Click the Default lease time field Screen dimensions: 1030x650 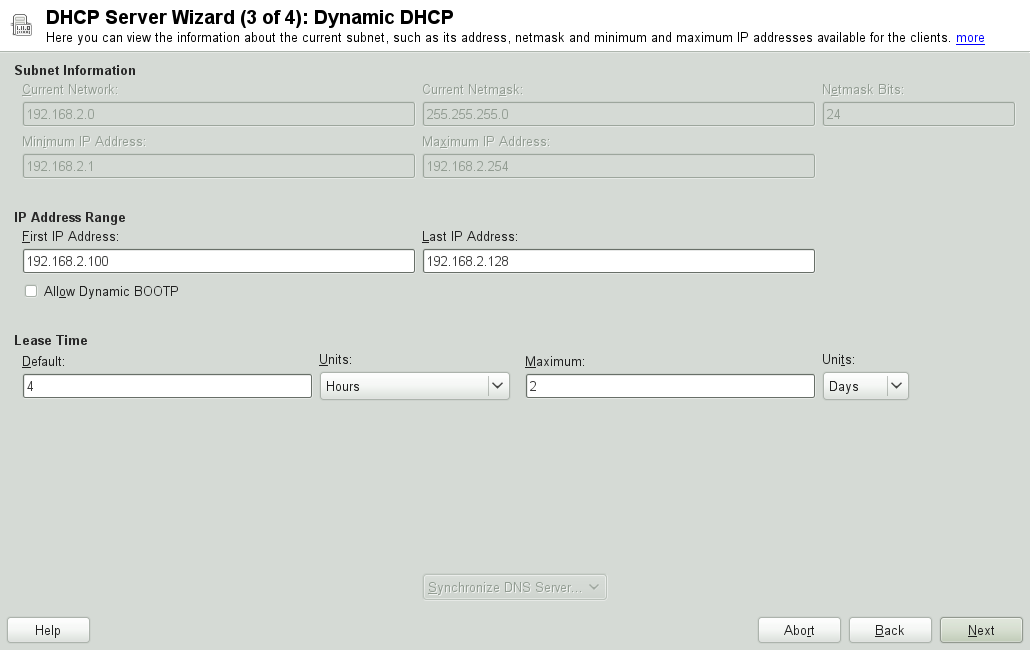coord(166,385)
